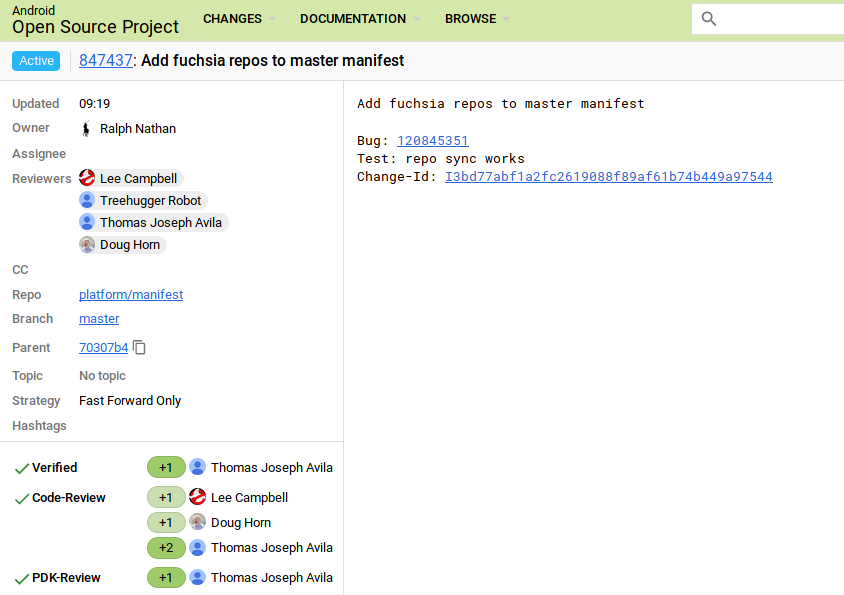Click the 'Fast Forward Only' strategy value
The image size is (844, 595).
(x=130, y=401)
